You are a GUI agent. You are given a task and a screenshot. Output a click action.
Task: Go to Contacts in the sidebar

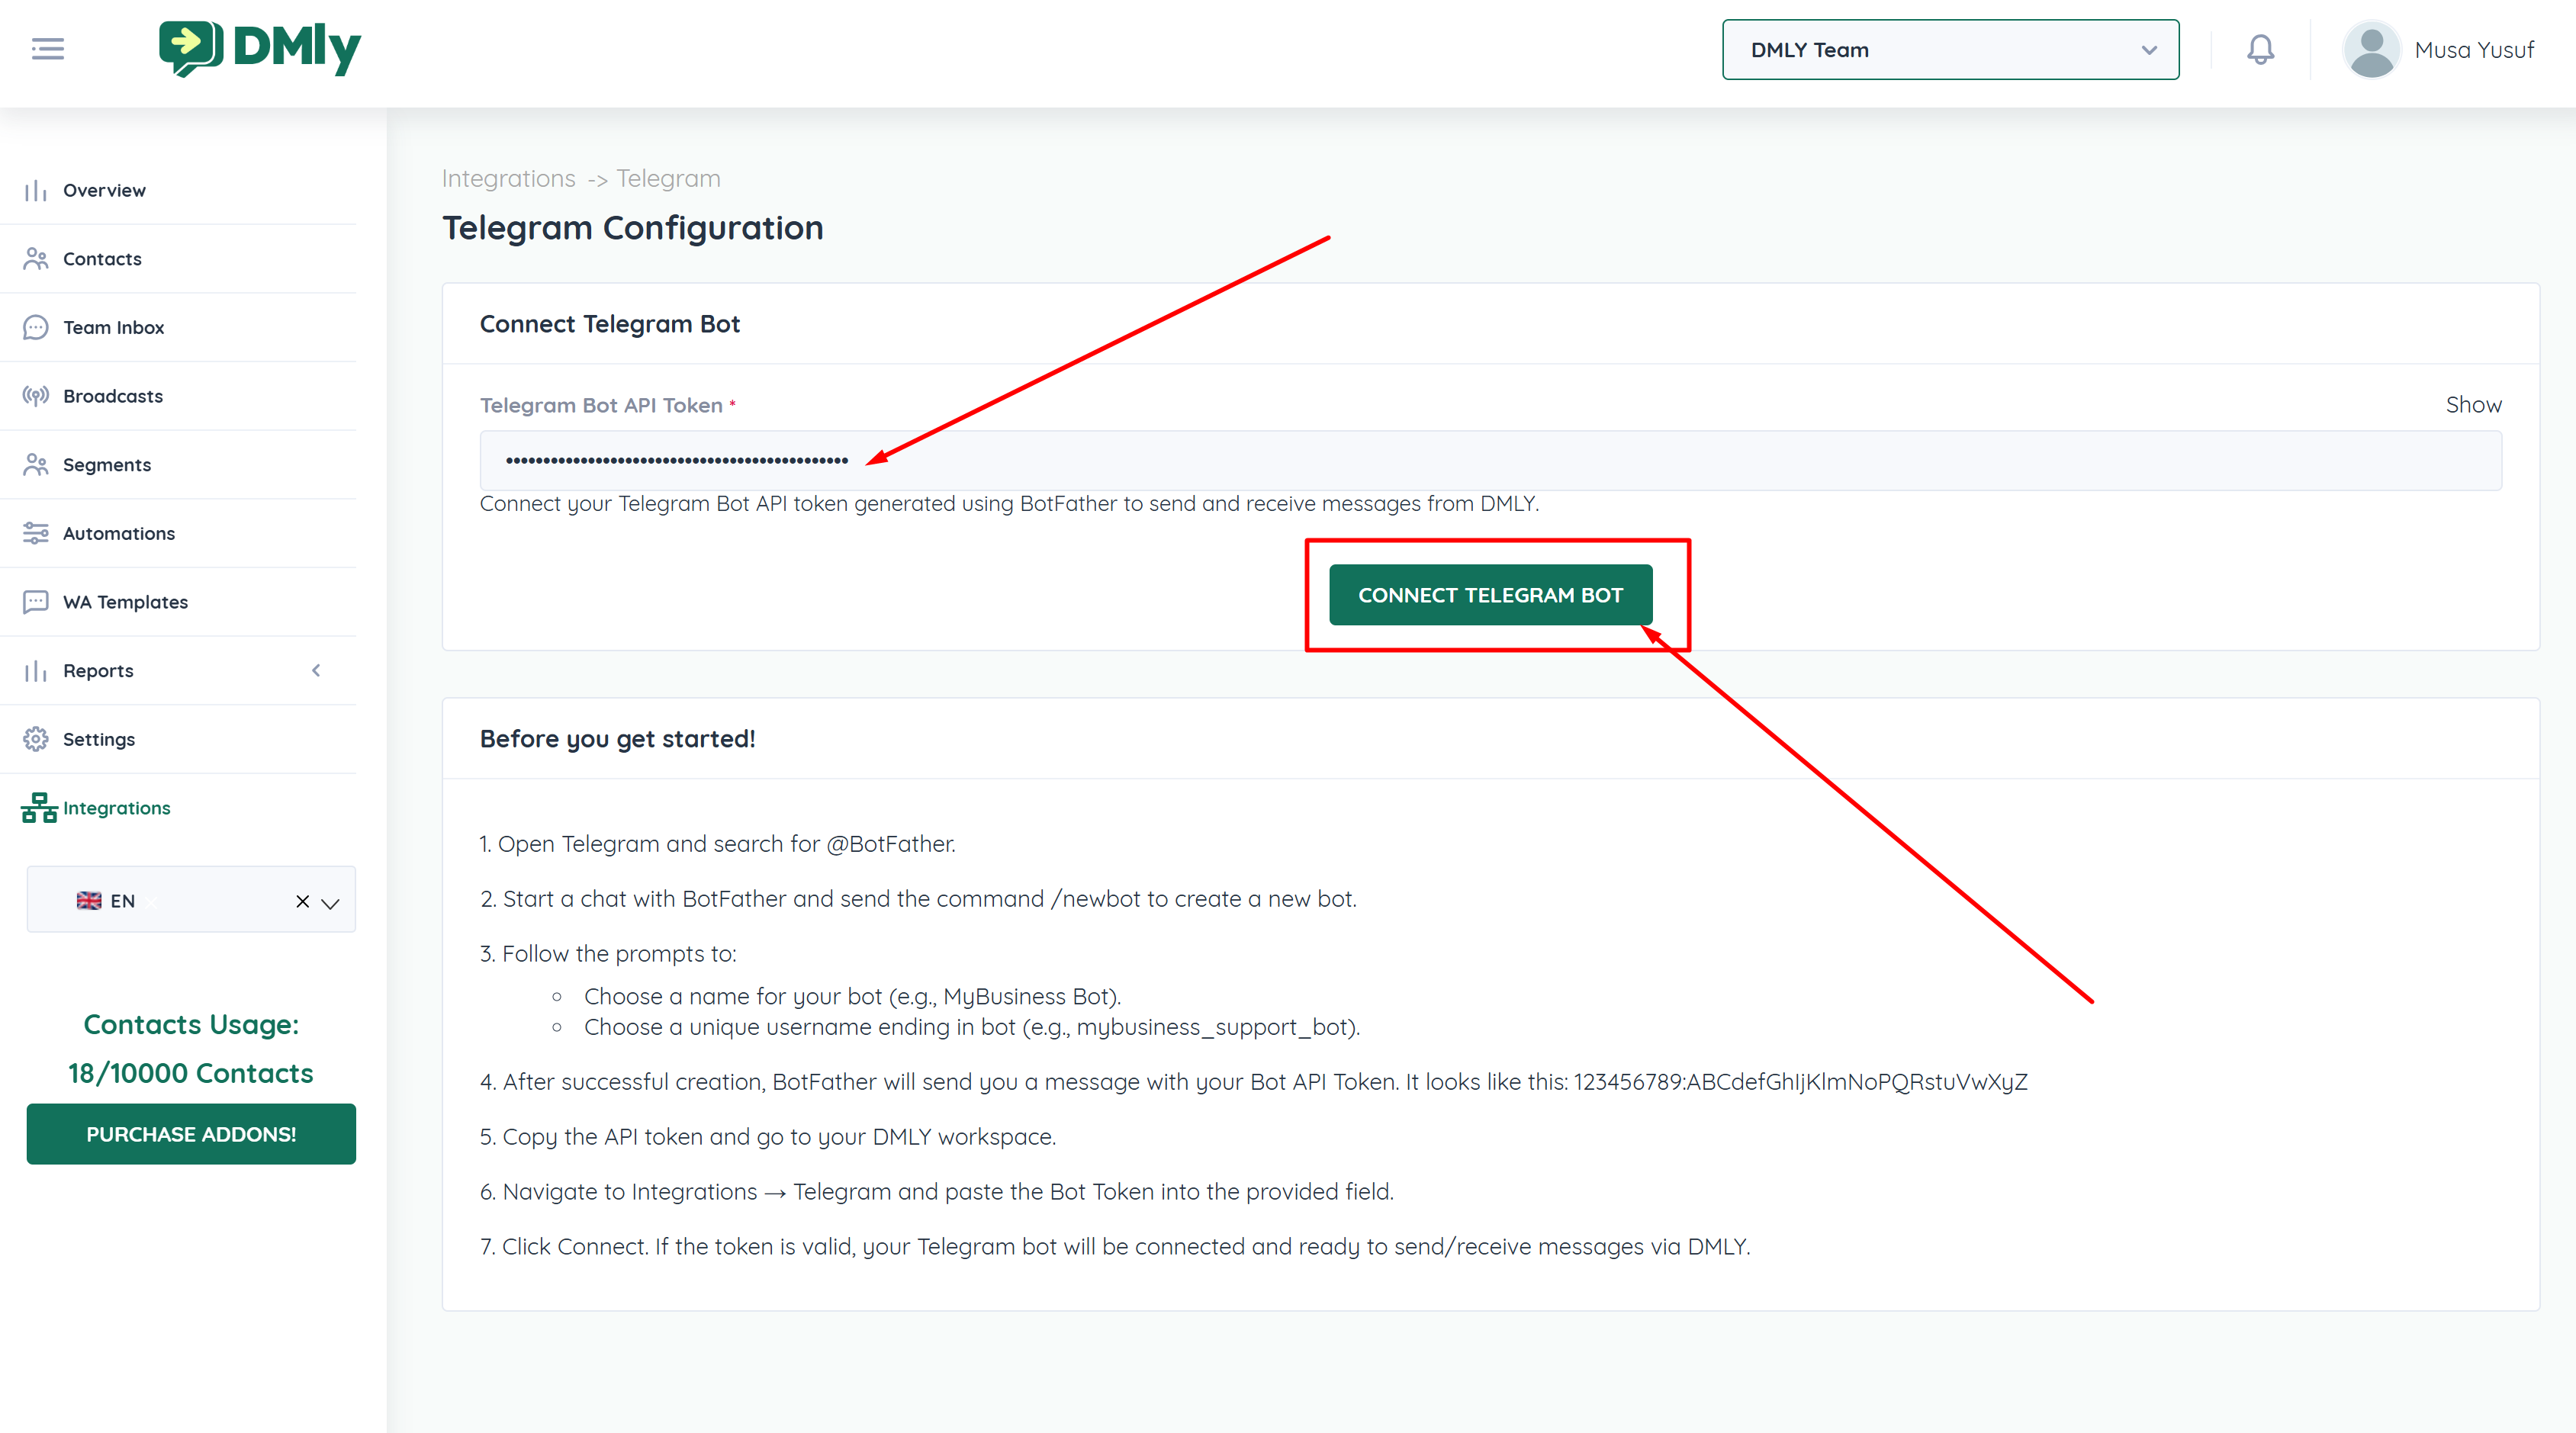point(102,259)
